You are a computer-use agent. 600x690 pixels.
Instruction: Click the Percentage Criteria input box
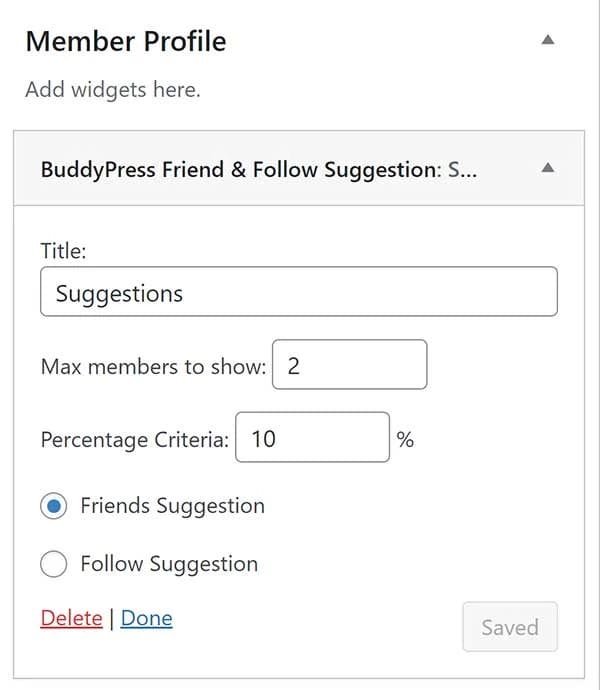(312, 438)
